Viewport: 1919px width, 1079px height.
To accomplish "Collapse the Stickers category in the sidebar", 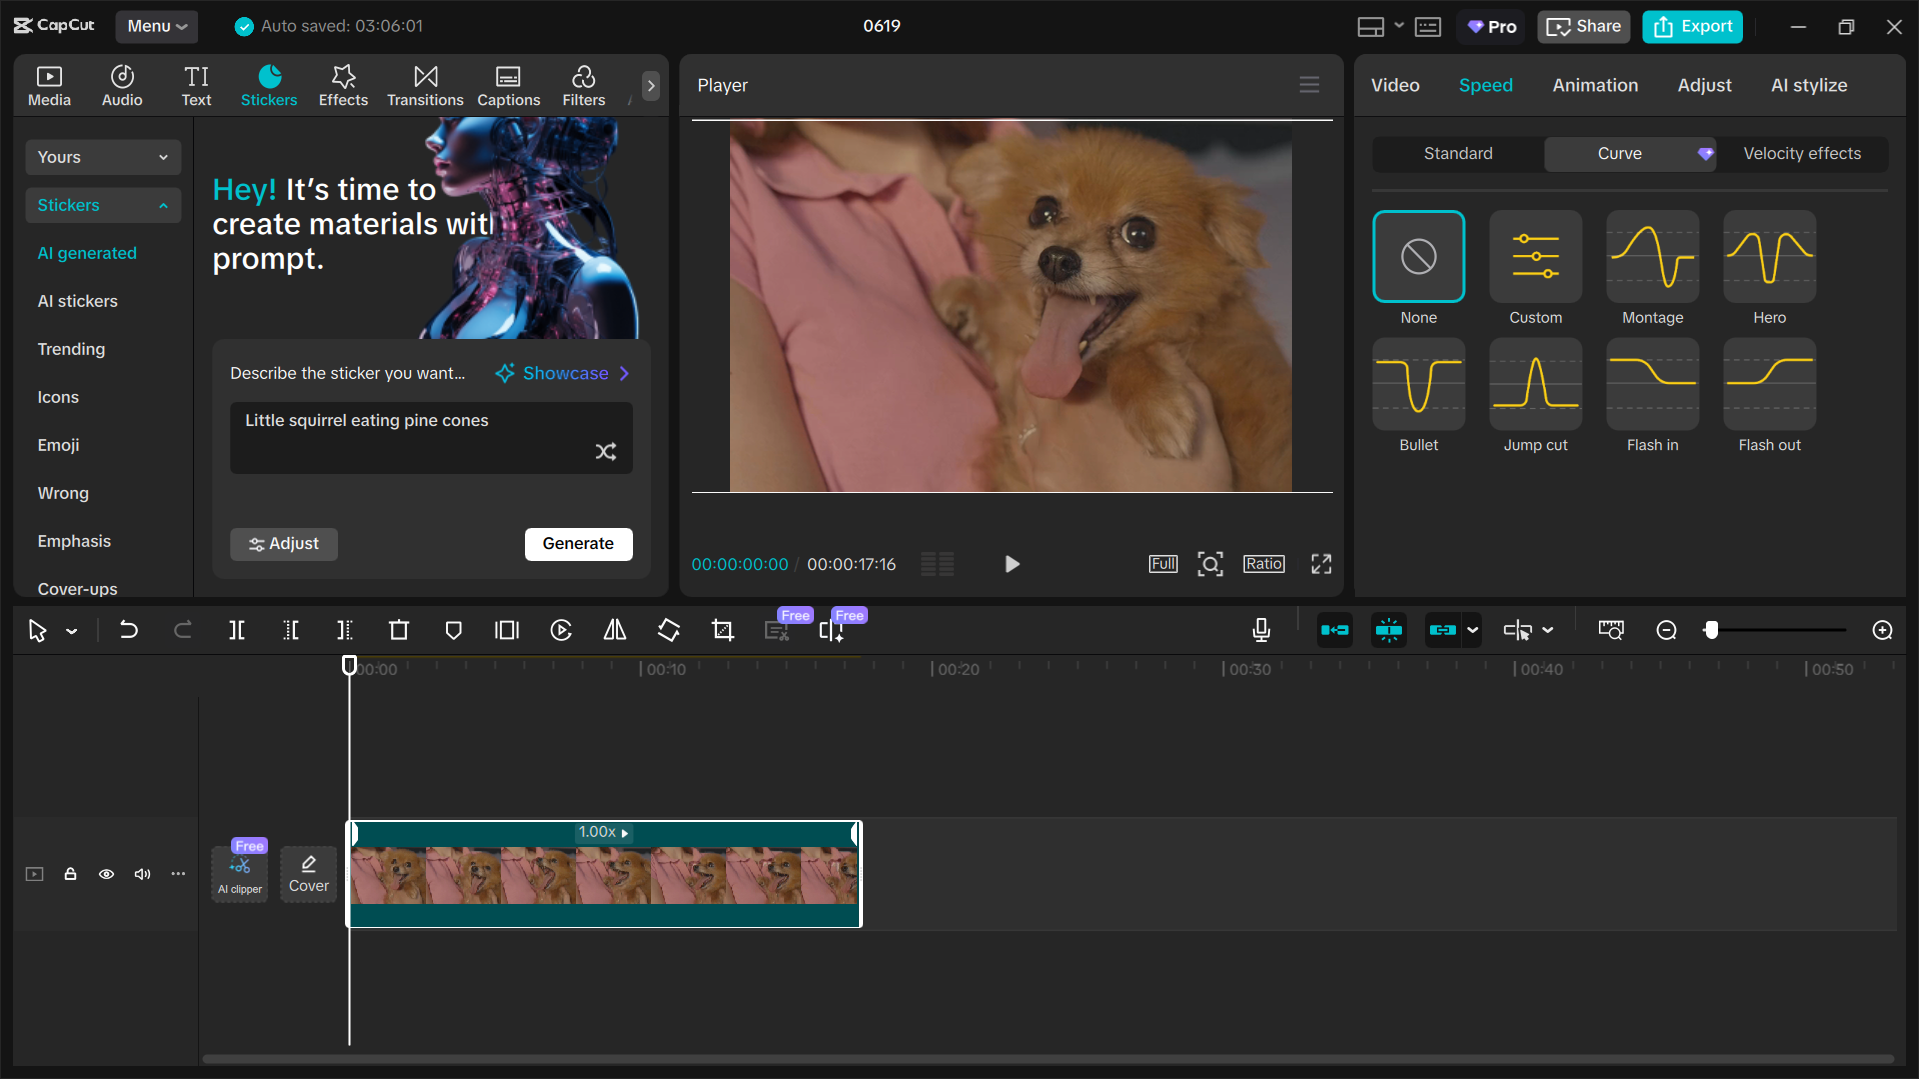I will click(102, 205).
